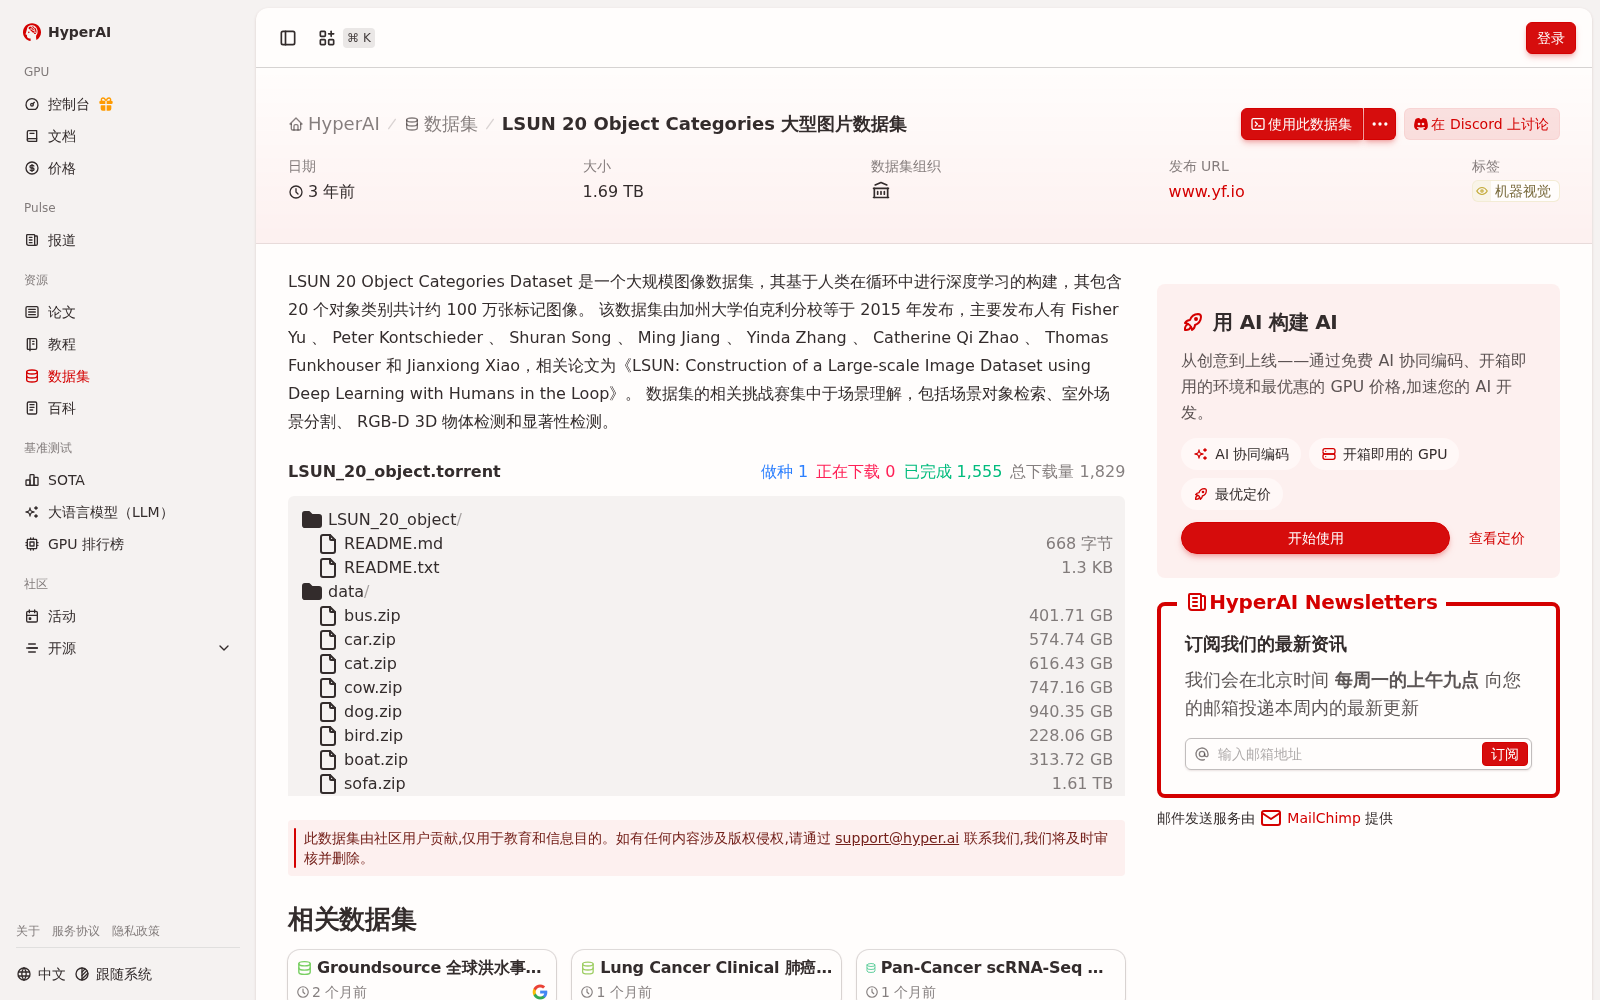Click the dataset organization building icon
The width and height of the screenshot is (1600, 1000).
(x=881, y=190)
